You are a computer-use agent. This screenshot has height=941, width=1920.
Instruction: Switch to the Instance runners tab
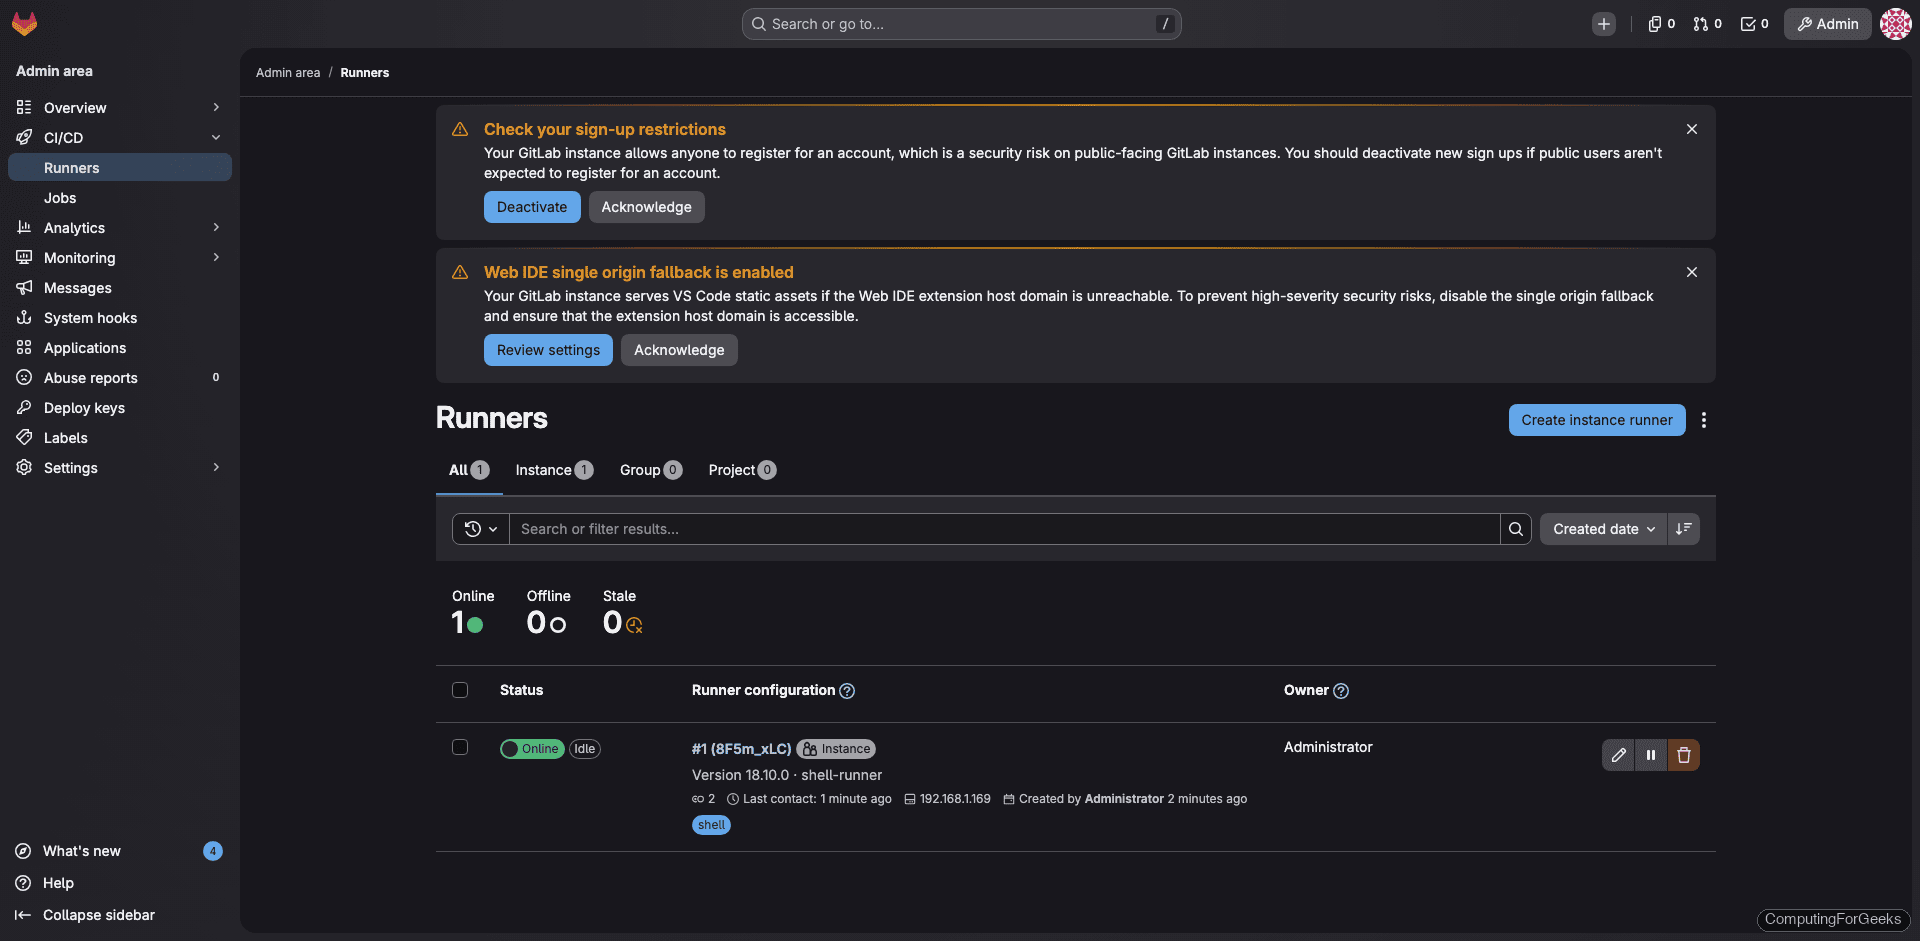point(553,470)
